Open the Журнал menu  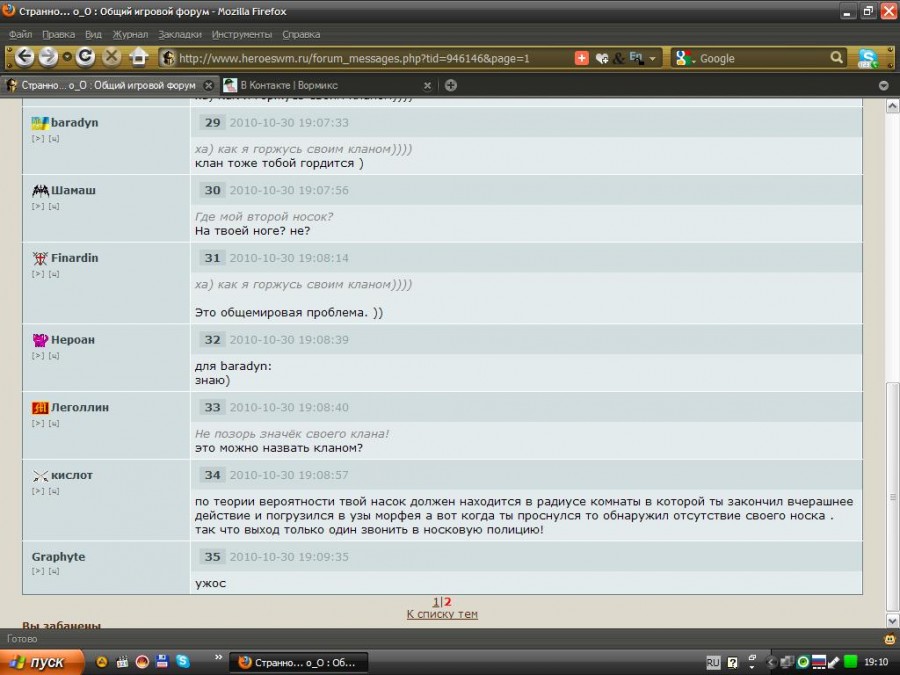coord(130,34)
